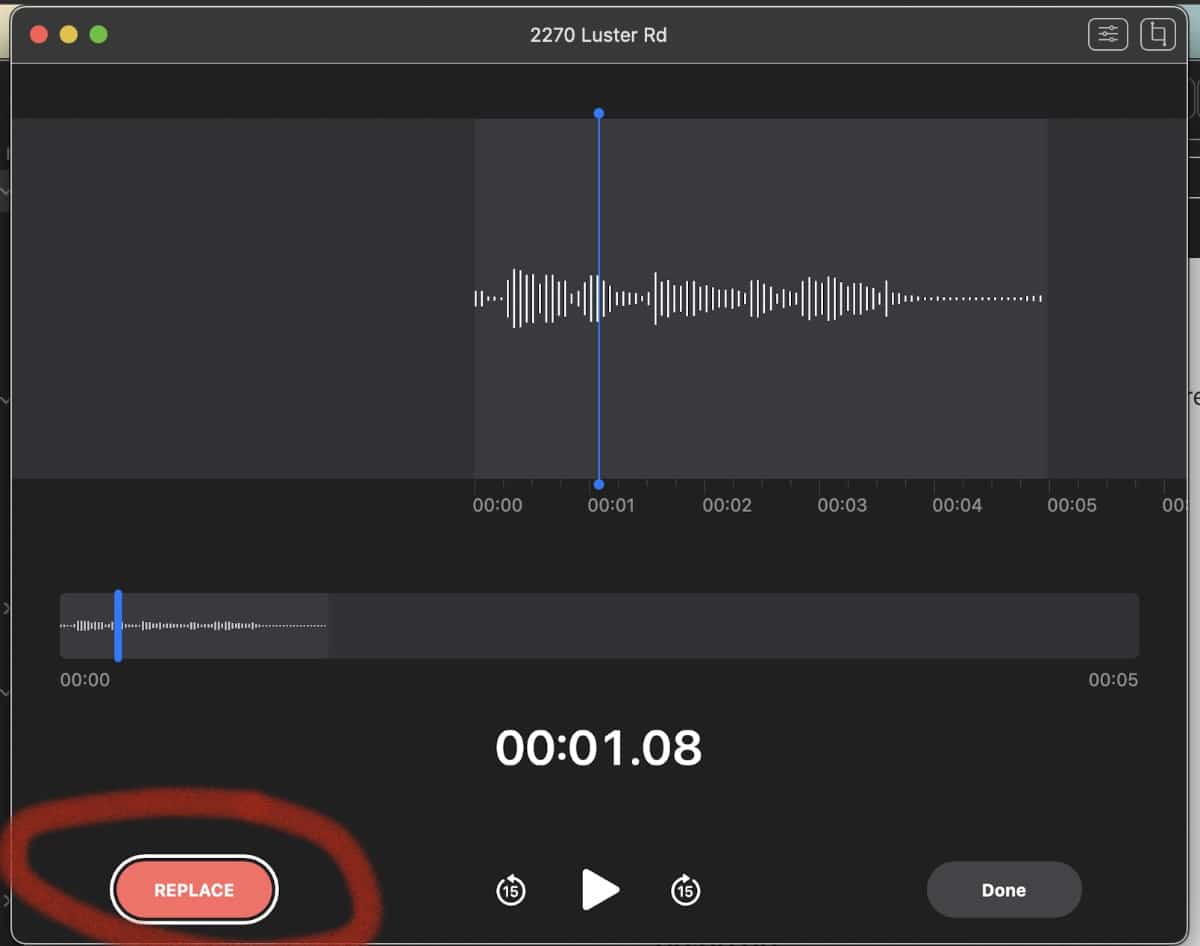The image size is (1200, 946).
Task: Close the window with the red button
Action: (x=39, y=35)
